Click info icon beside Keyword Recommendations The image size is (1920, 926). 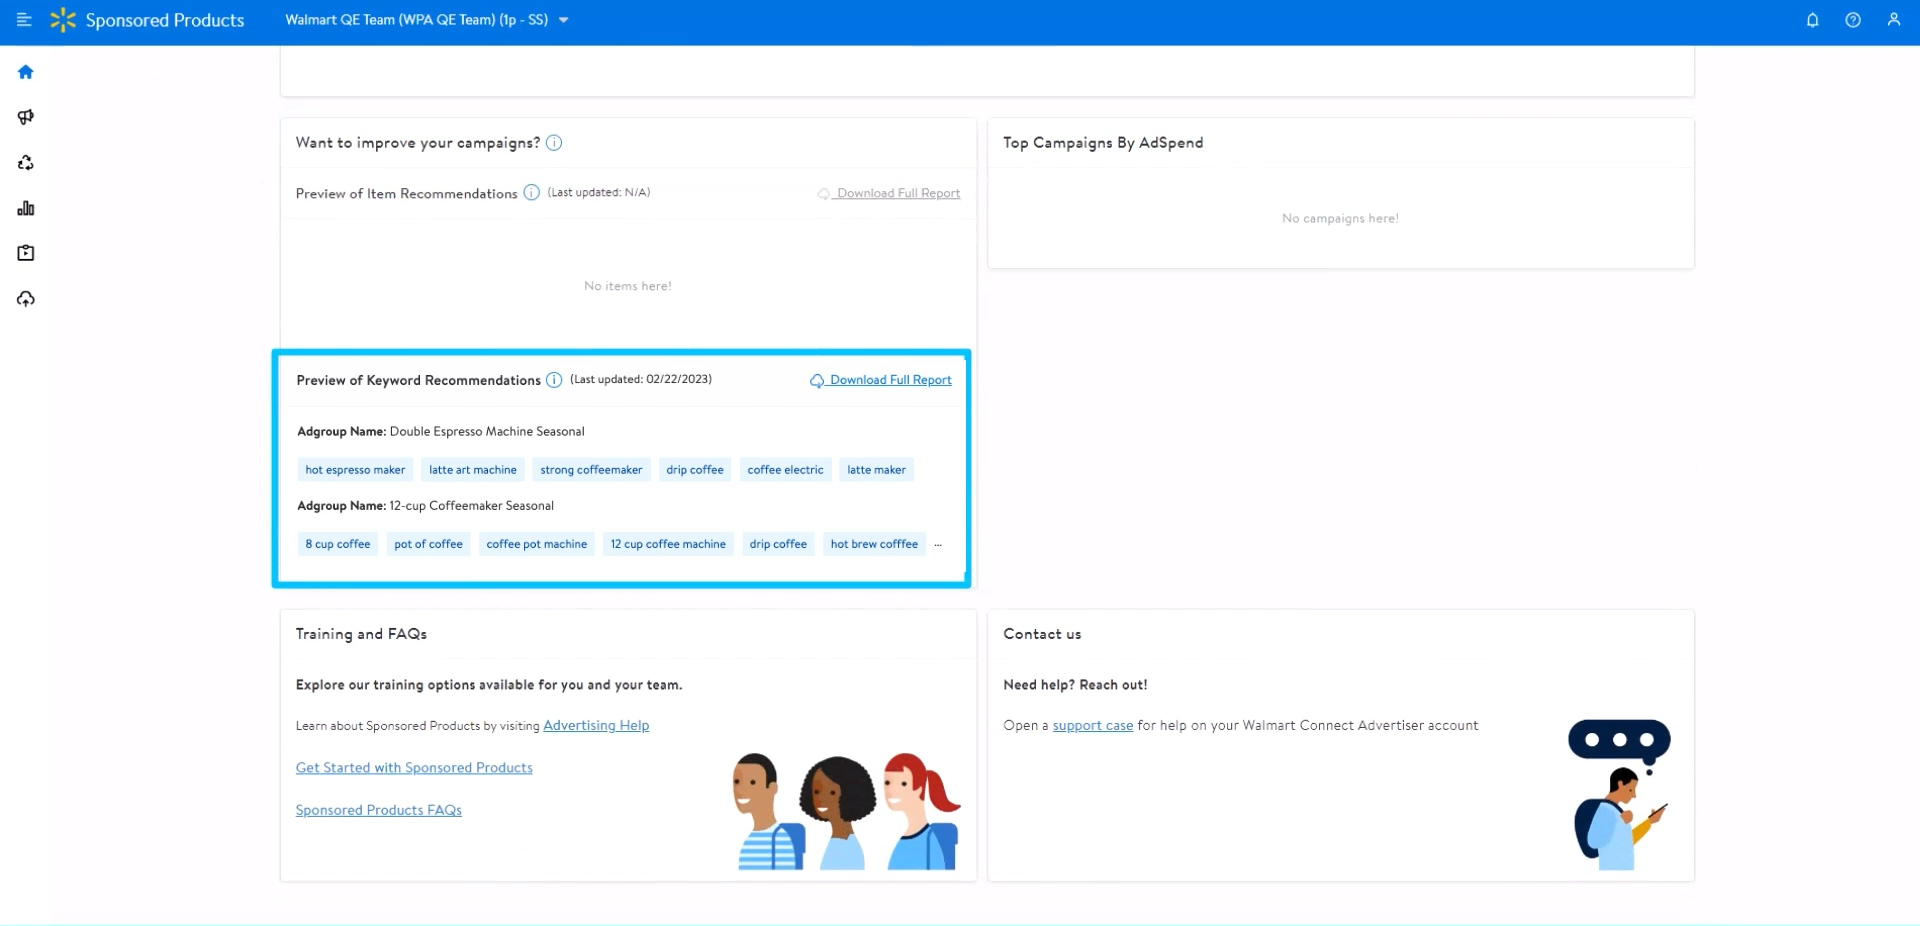[554, 380]
